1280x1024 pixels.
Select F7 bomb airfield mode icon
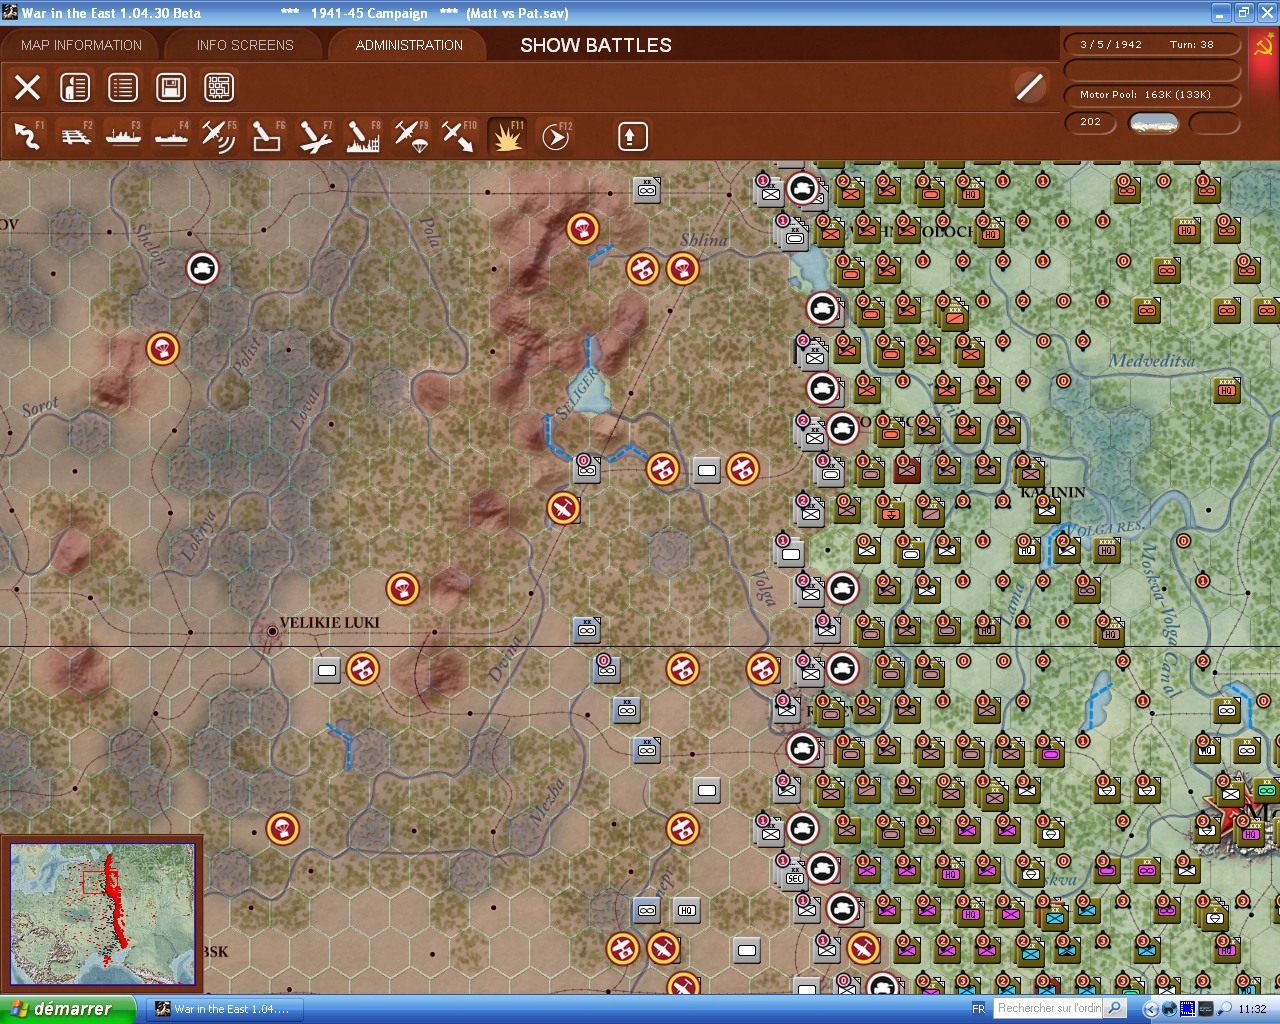(315, 136)
